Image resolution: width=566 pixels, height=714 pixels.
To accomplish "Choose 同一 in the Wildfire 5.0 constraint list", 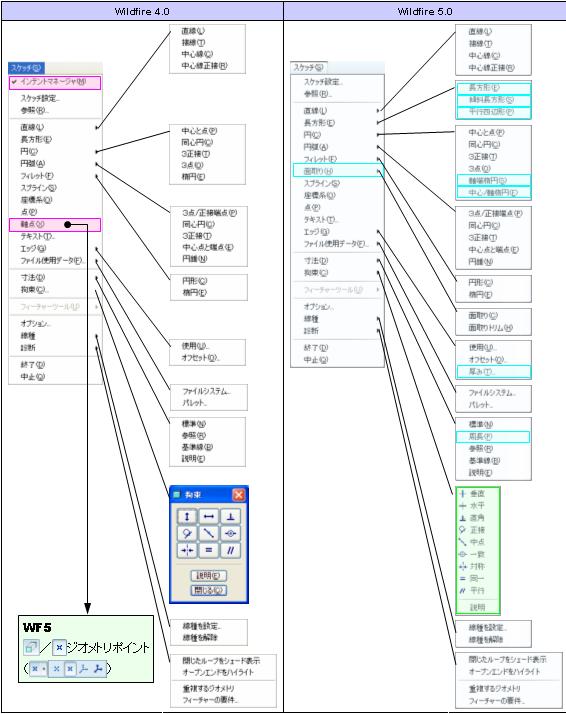I will (x=478, y=578).
